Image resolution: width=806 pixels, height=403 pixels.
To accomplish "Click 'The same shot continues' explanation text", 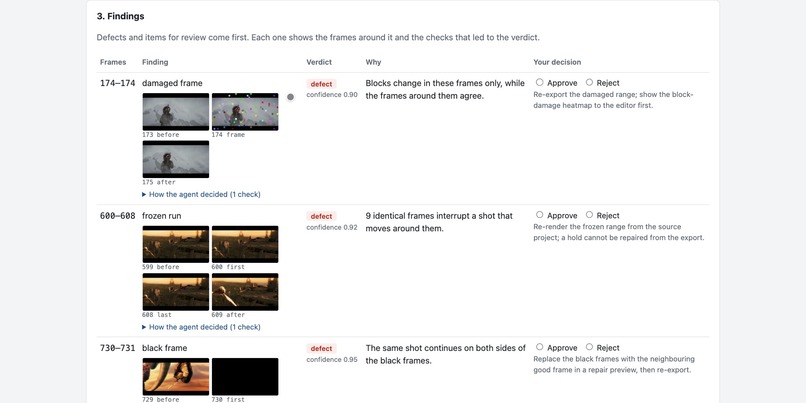I will pyautogui.click(x=446, y=354).
